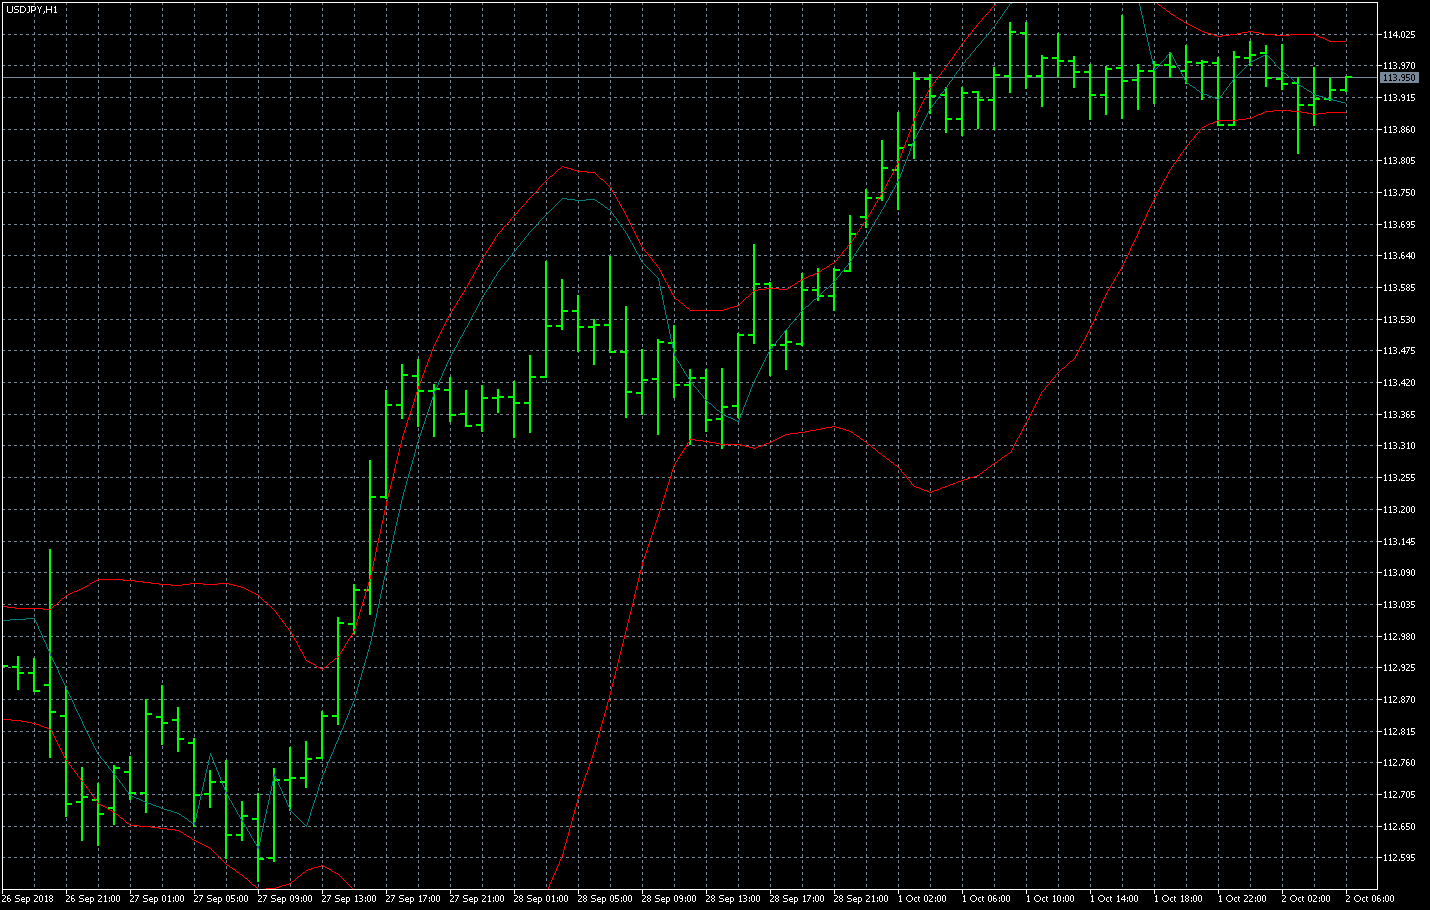This screenshot has width=1430, height=910.
Task: Select the 27 Sep 21:00 time label
Action: pos(476,899)
